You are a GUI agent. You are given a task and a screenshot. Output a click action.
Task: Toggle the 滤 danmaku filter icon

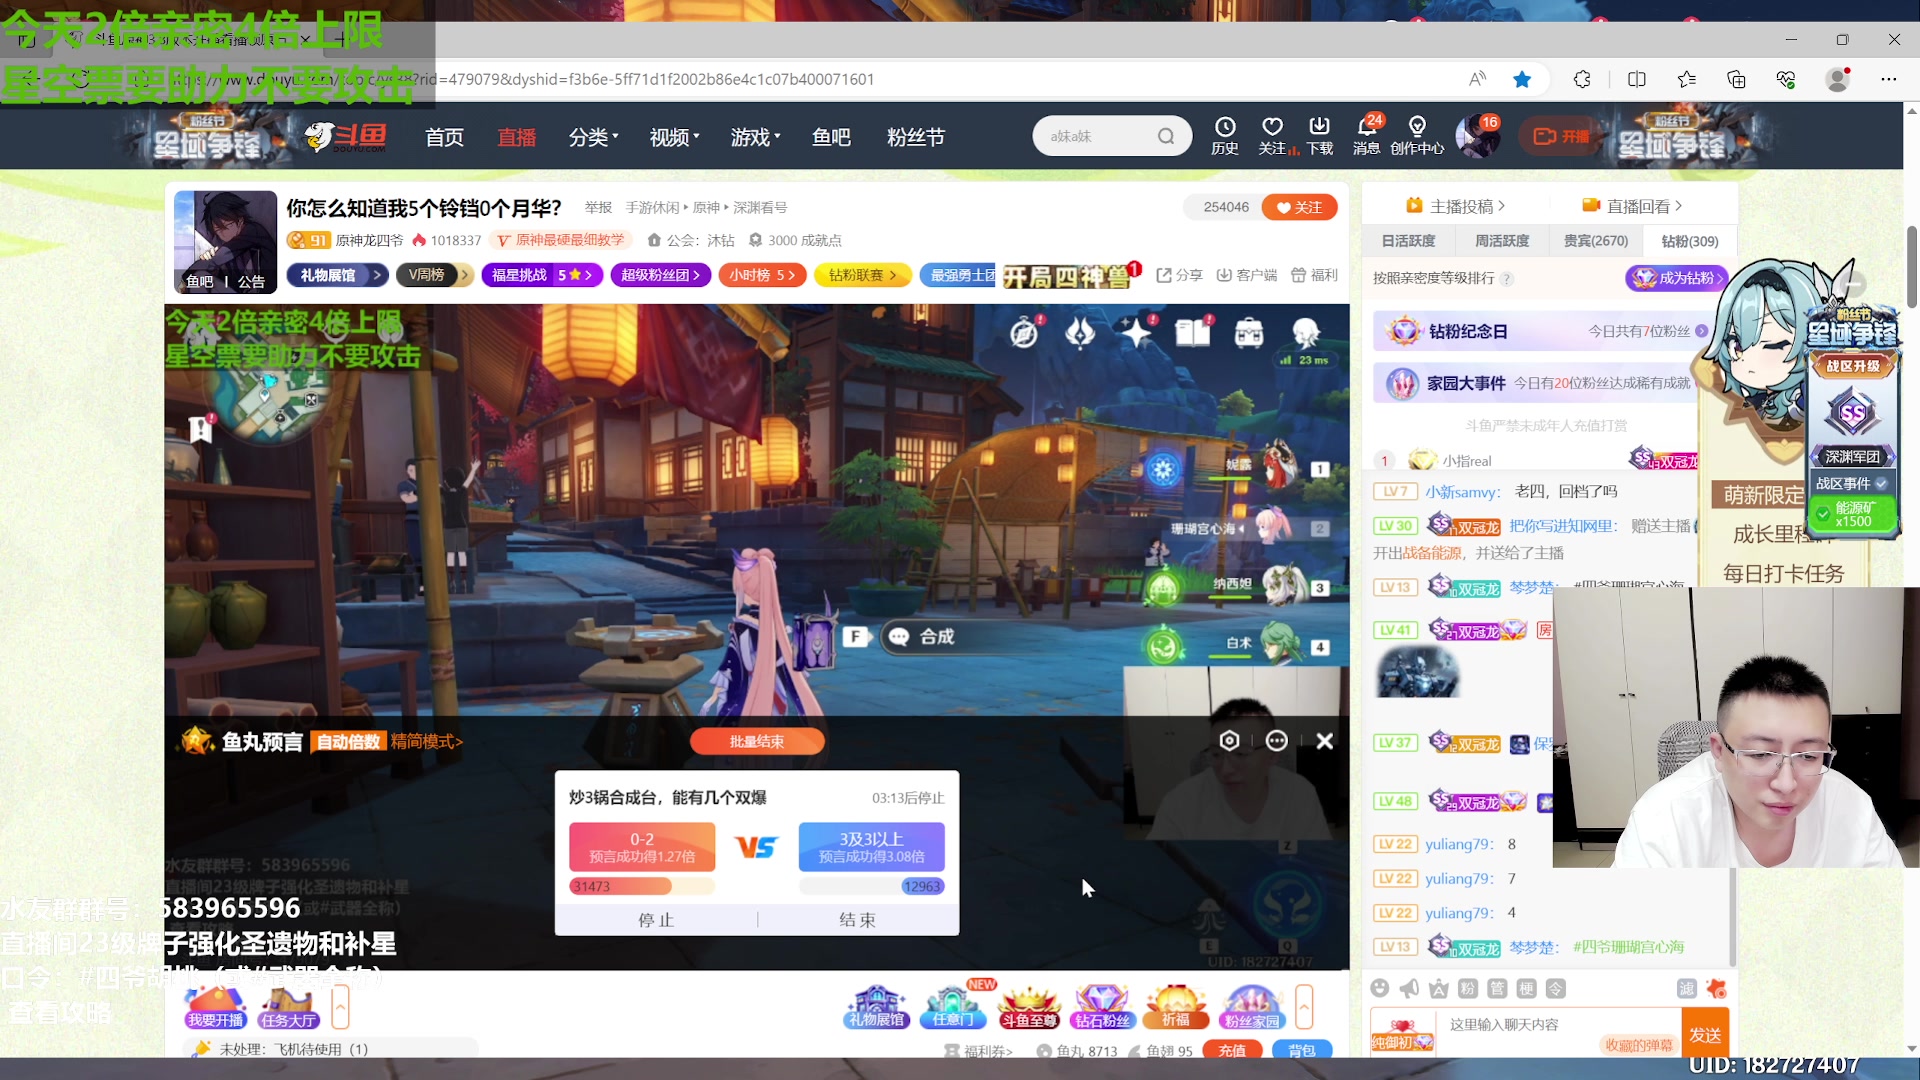click(1687, 988)
